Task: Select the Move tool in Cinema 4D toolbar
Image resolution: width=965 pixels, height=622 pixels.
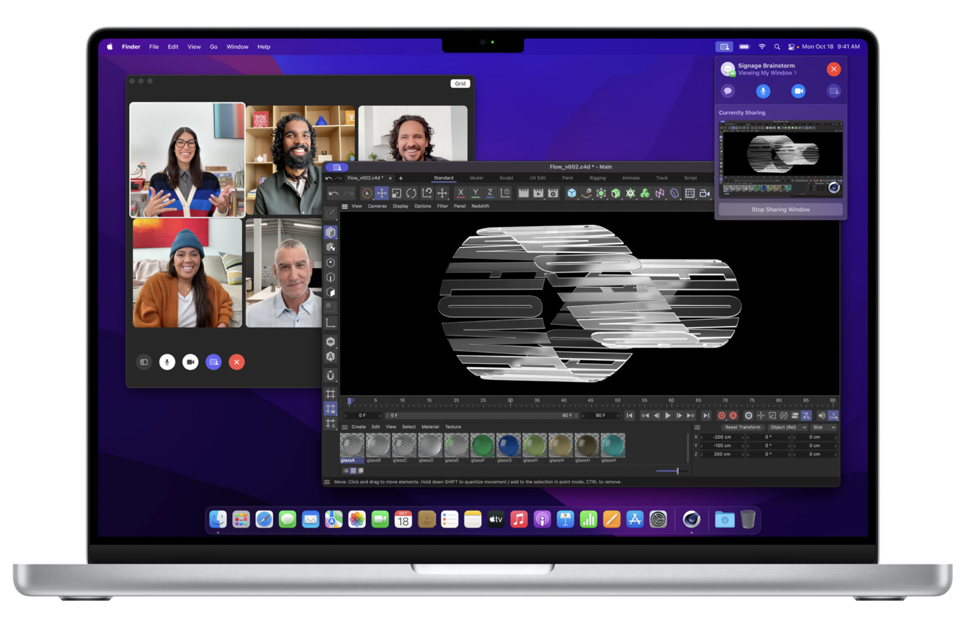Action: coord(381,193)
